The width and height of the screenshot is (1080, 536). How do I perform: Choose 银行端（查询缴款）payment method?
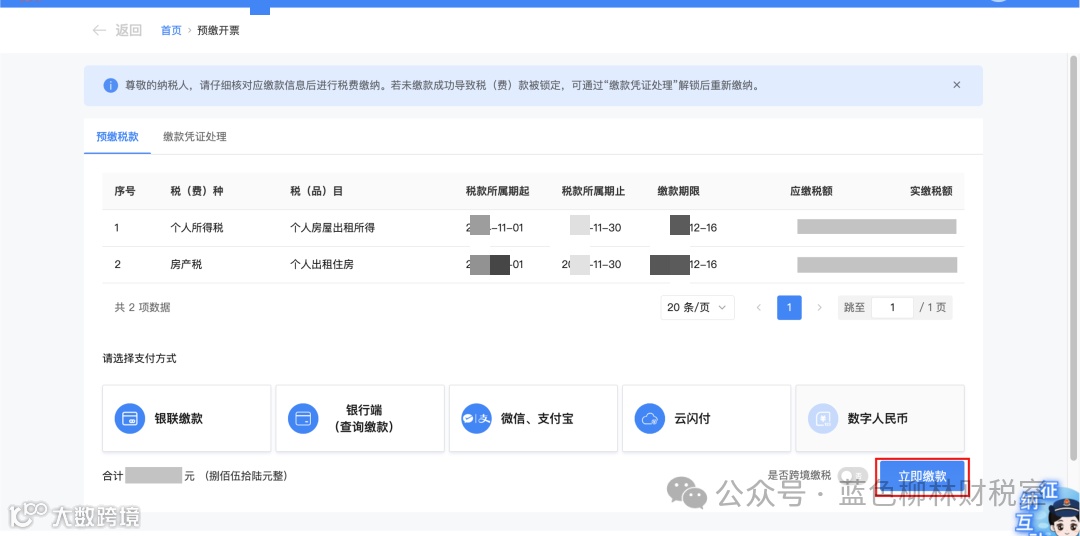pyautogui.click(x=360, y=418)
